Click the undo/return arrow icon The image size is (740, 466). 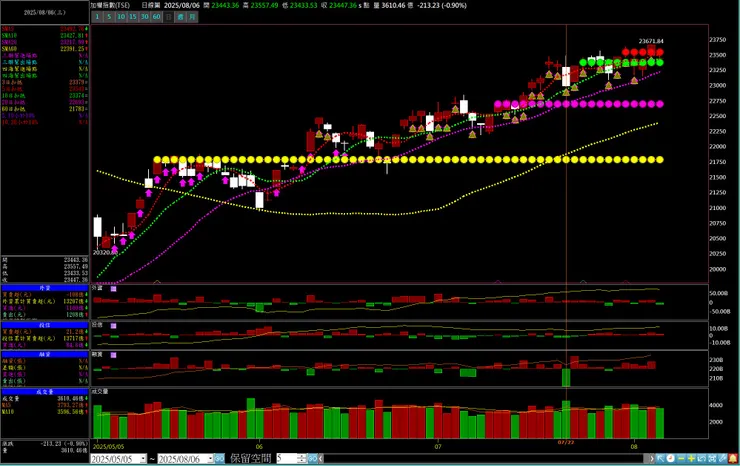tap(701, 458)
